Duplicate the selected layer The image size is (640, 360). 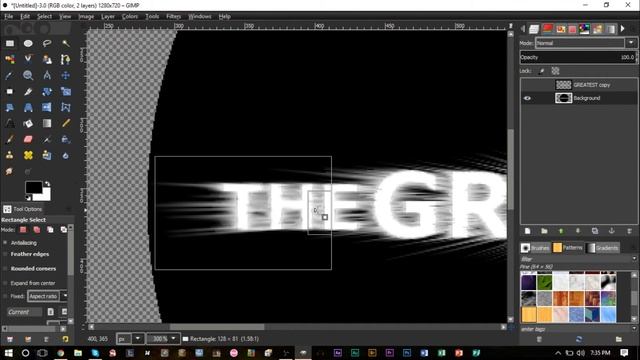(x=595, y=231)
